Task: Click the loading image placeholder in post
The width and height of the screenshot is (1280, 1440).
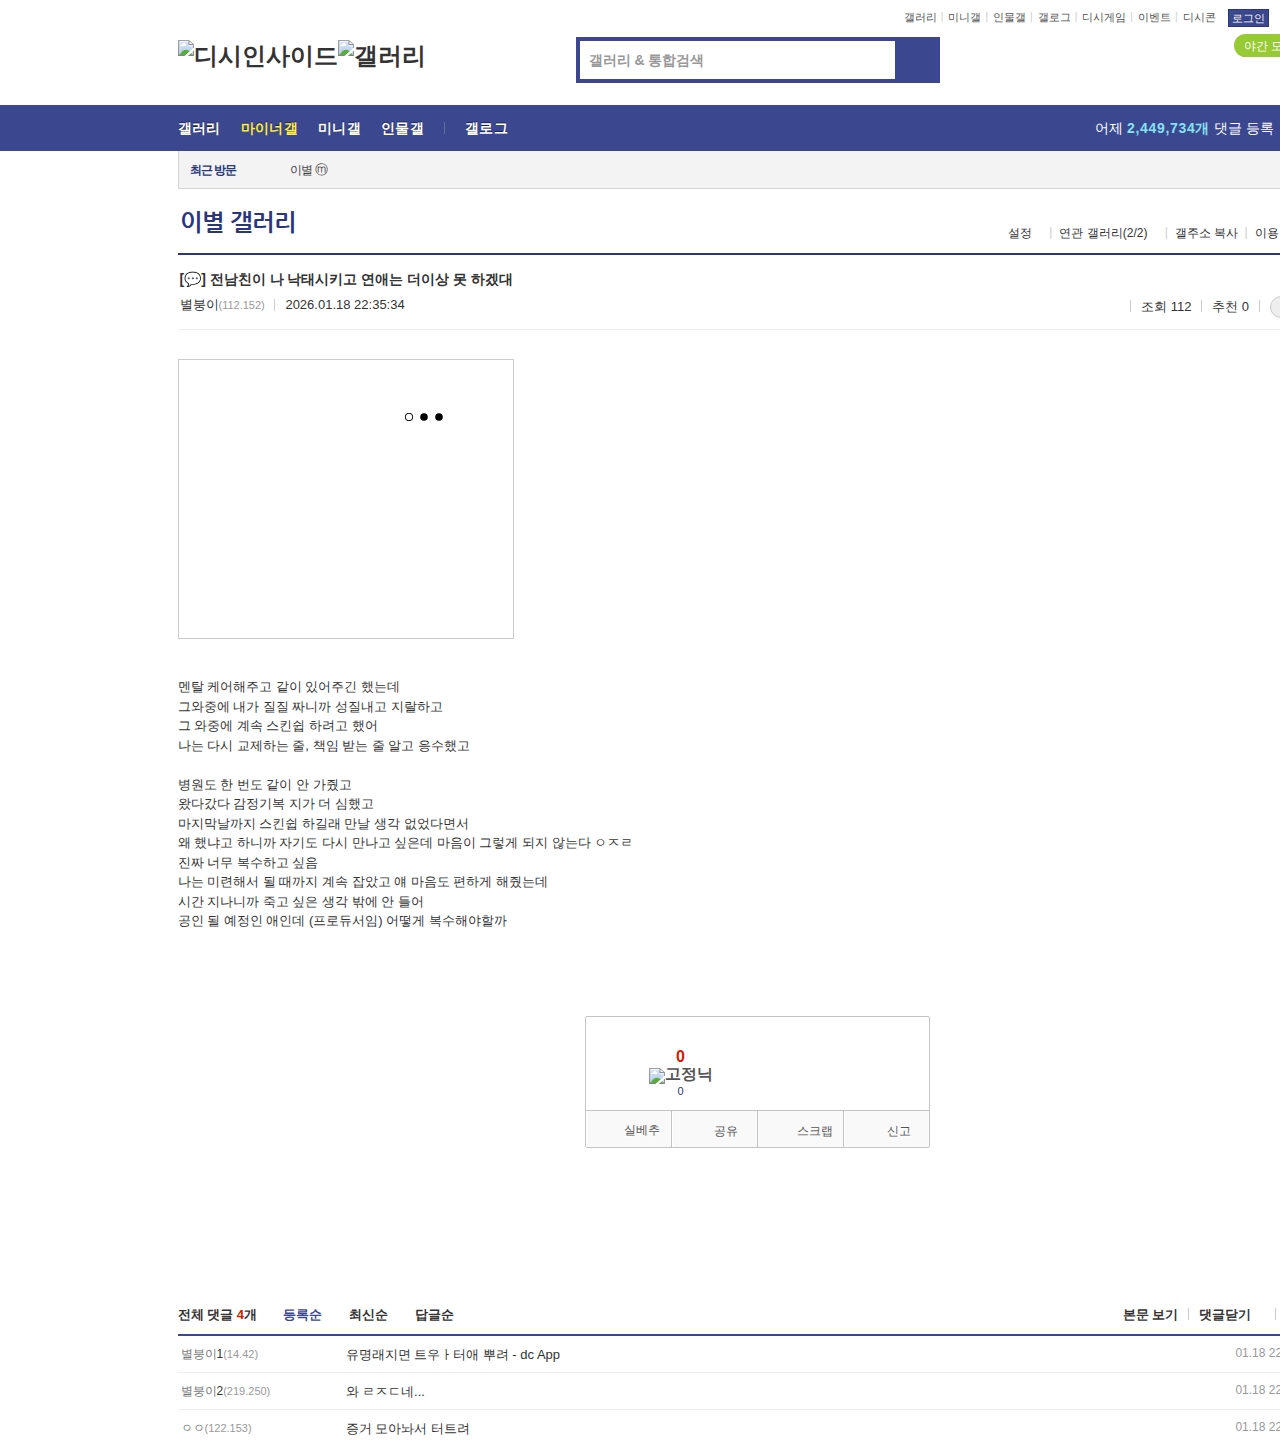Action: tap(346, 499)
